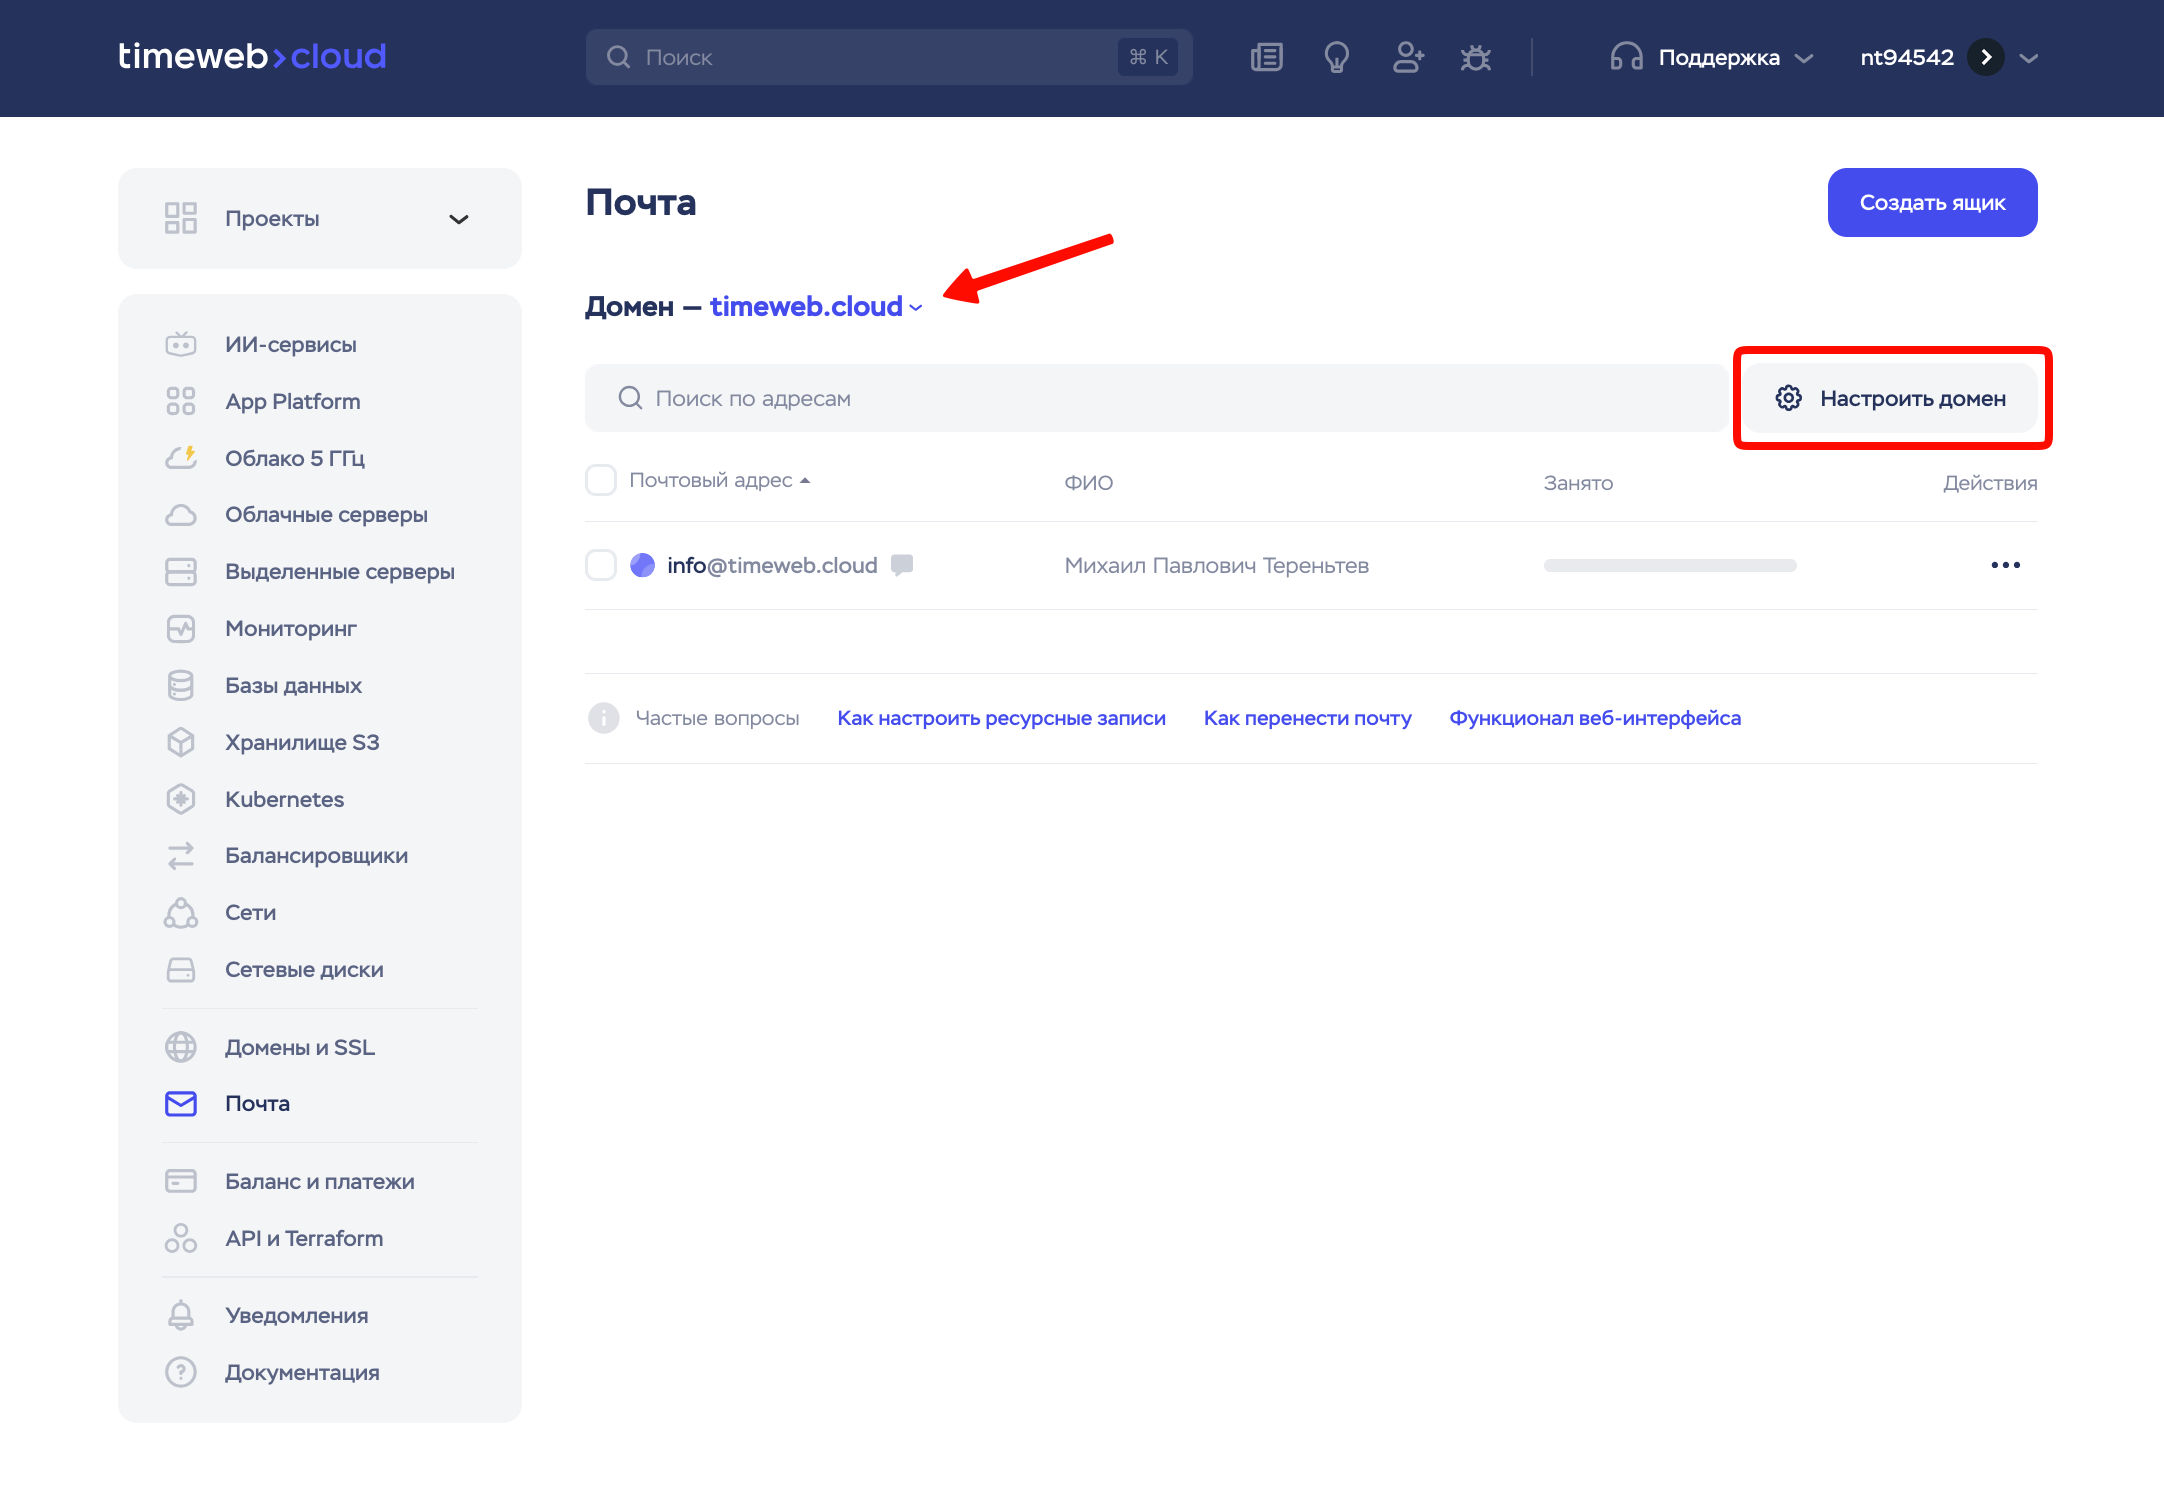Click the network disks drive icon

(x=181, y=970)
